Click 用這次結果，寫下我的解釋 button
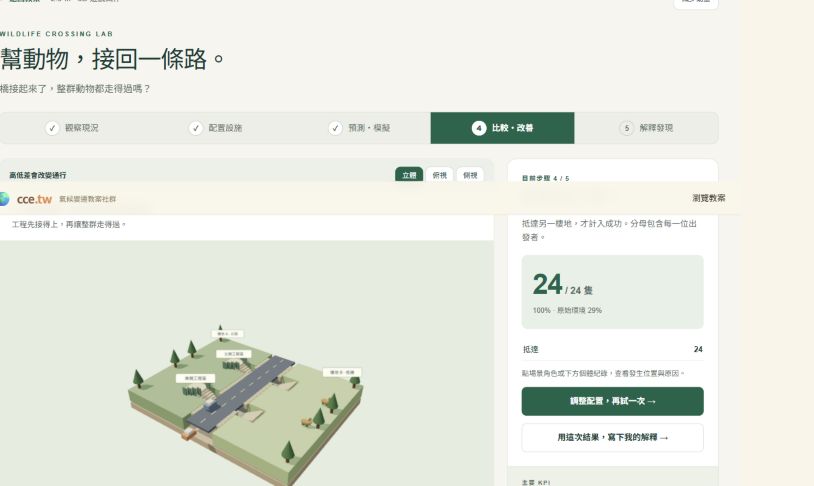 [613, 438]
